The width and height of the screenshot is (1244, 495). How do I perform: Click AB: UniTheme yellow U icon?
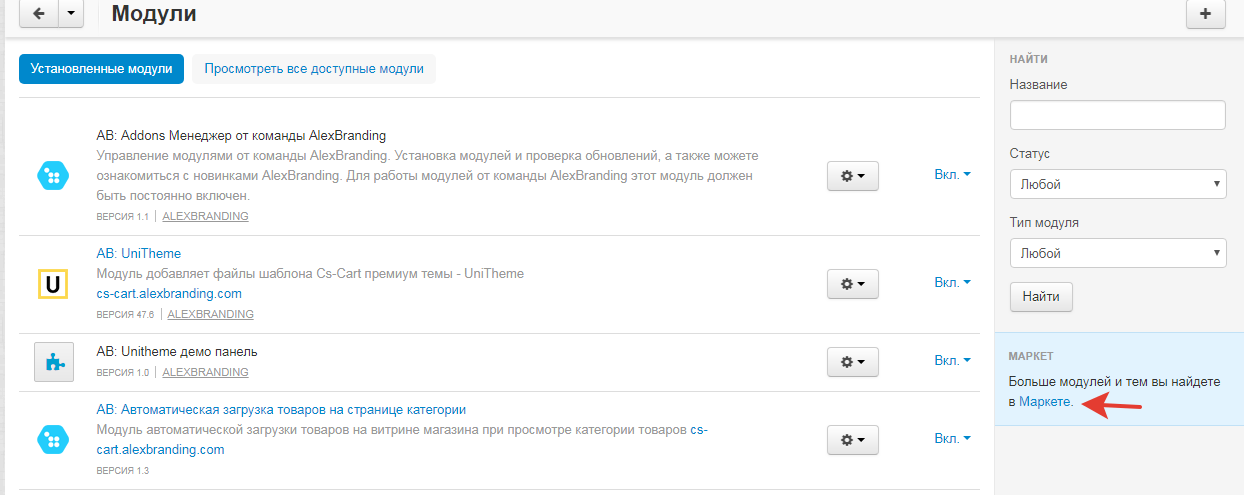pyautogui.click(x=53, y=284)
